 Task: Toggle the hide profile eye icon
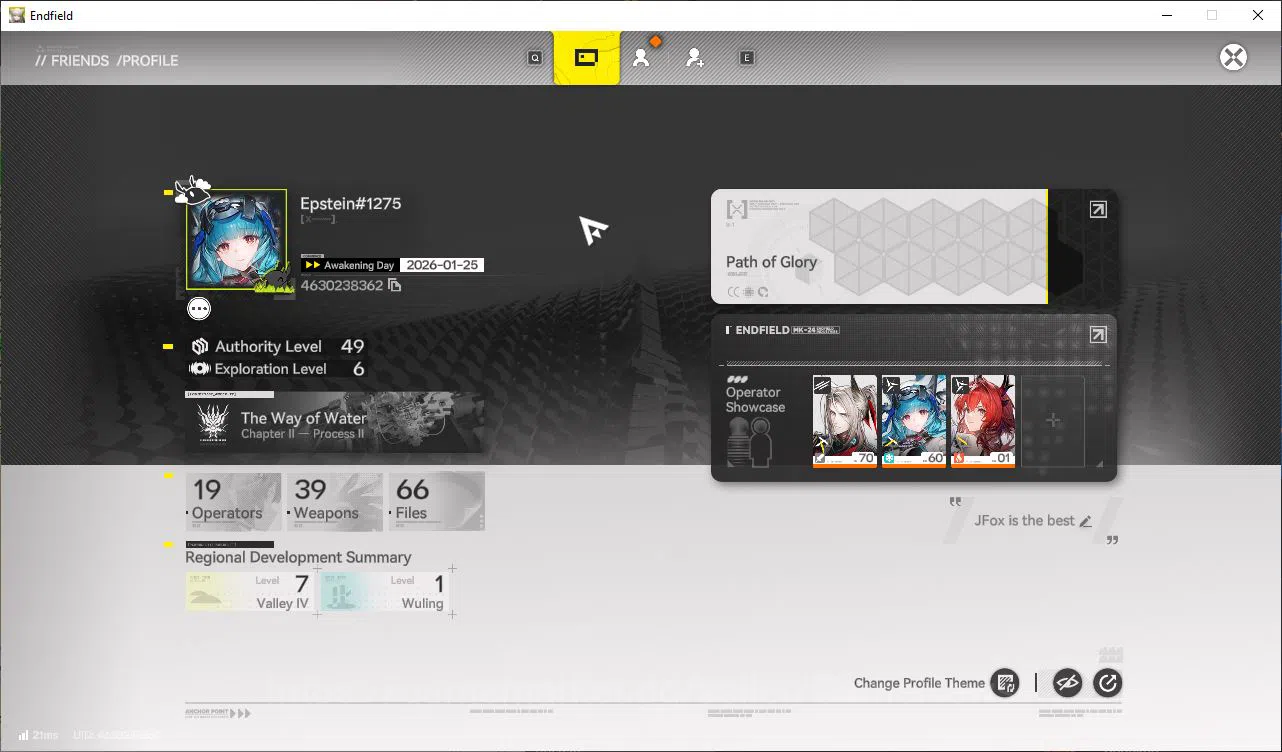coord(1067,683)
